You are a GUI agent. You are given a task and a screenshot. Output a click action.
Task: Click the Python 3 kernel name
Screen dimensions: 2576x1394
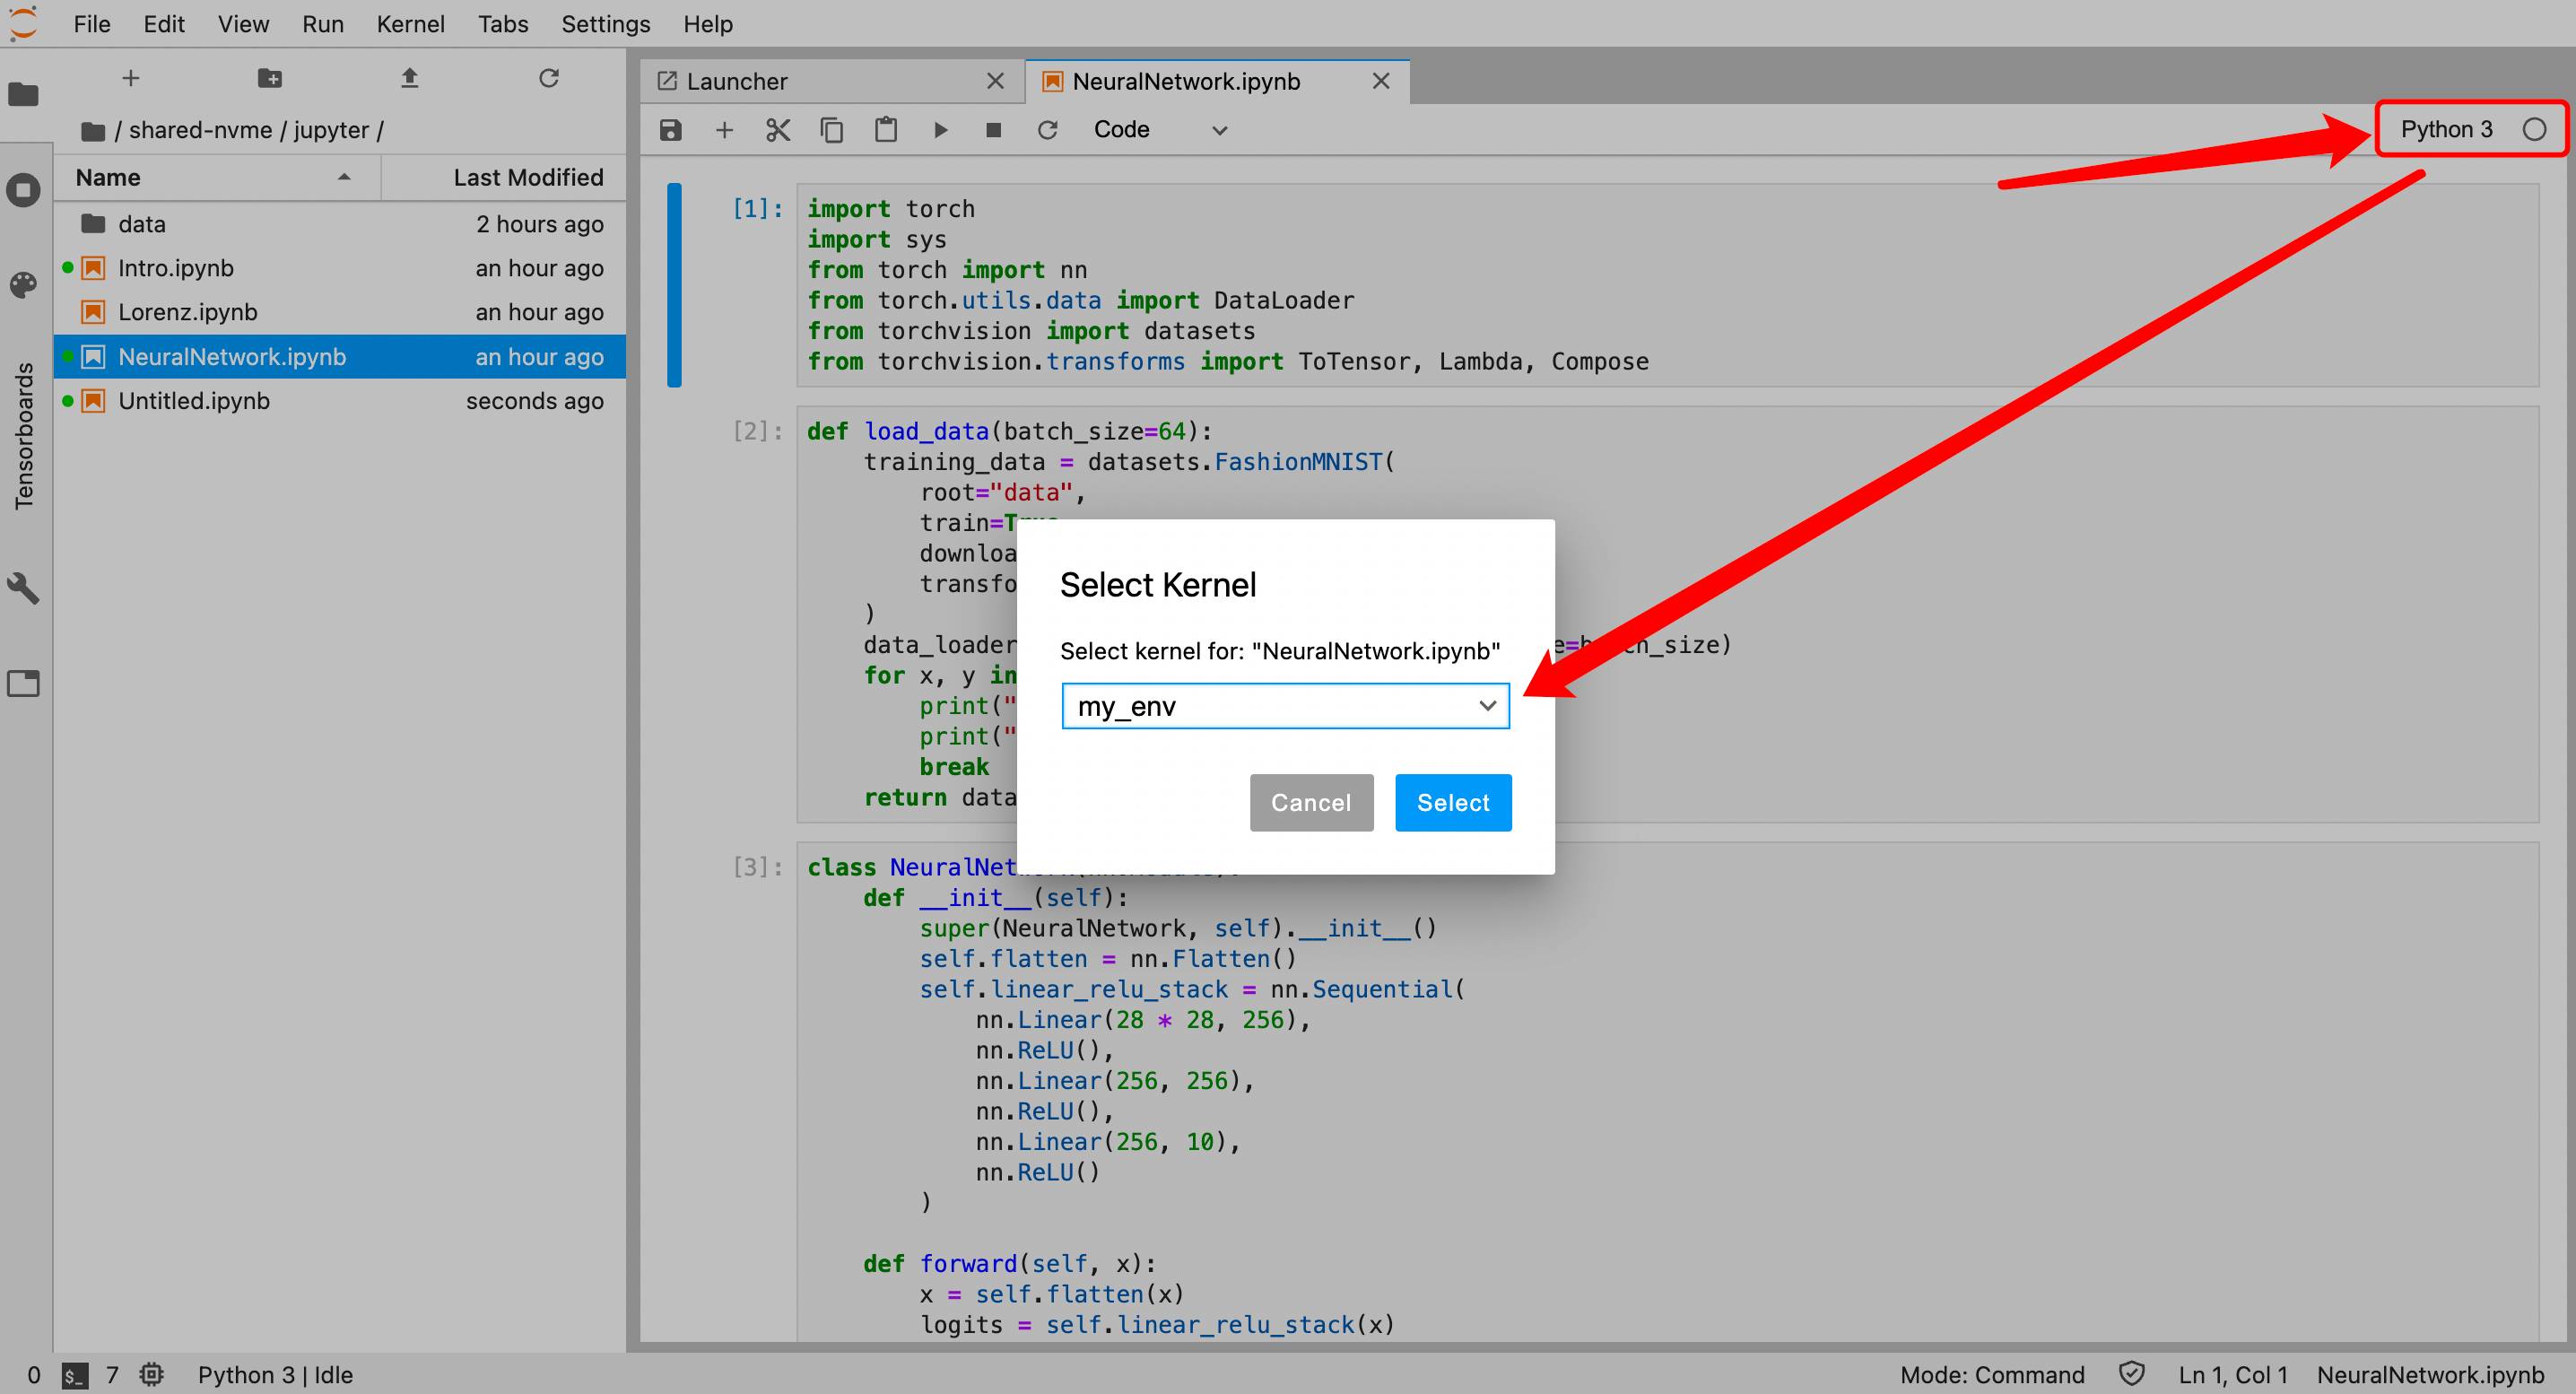pyautogui.click(x=2446, y=129)
